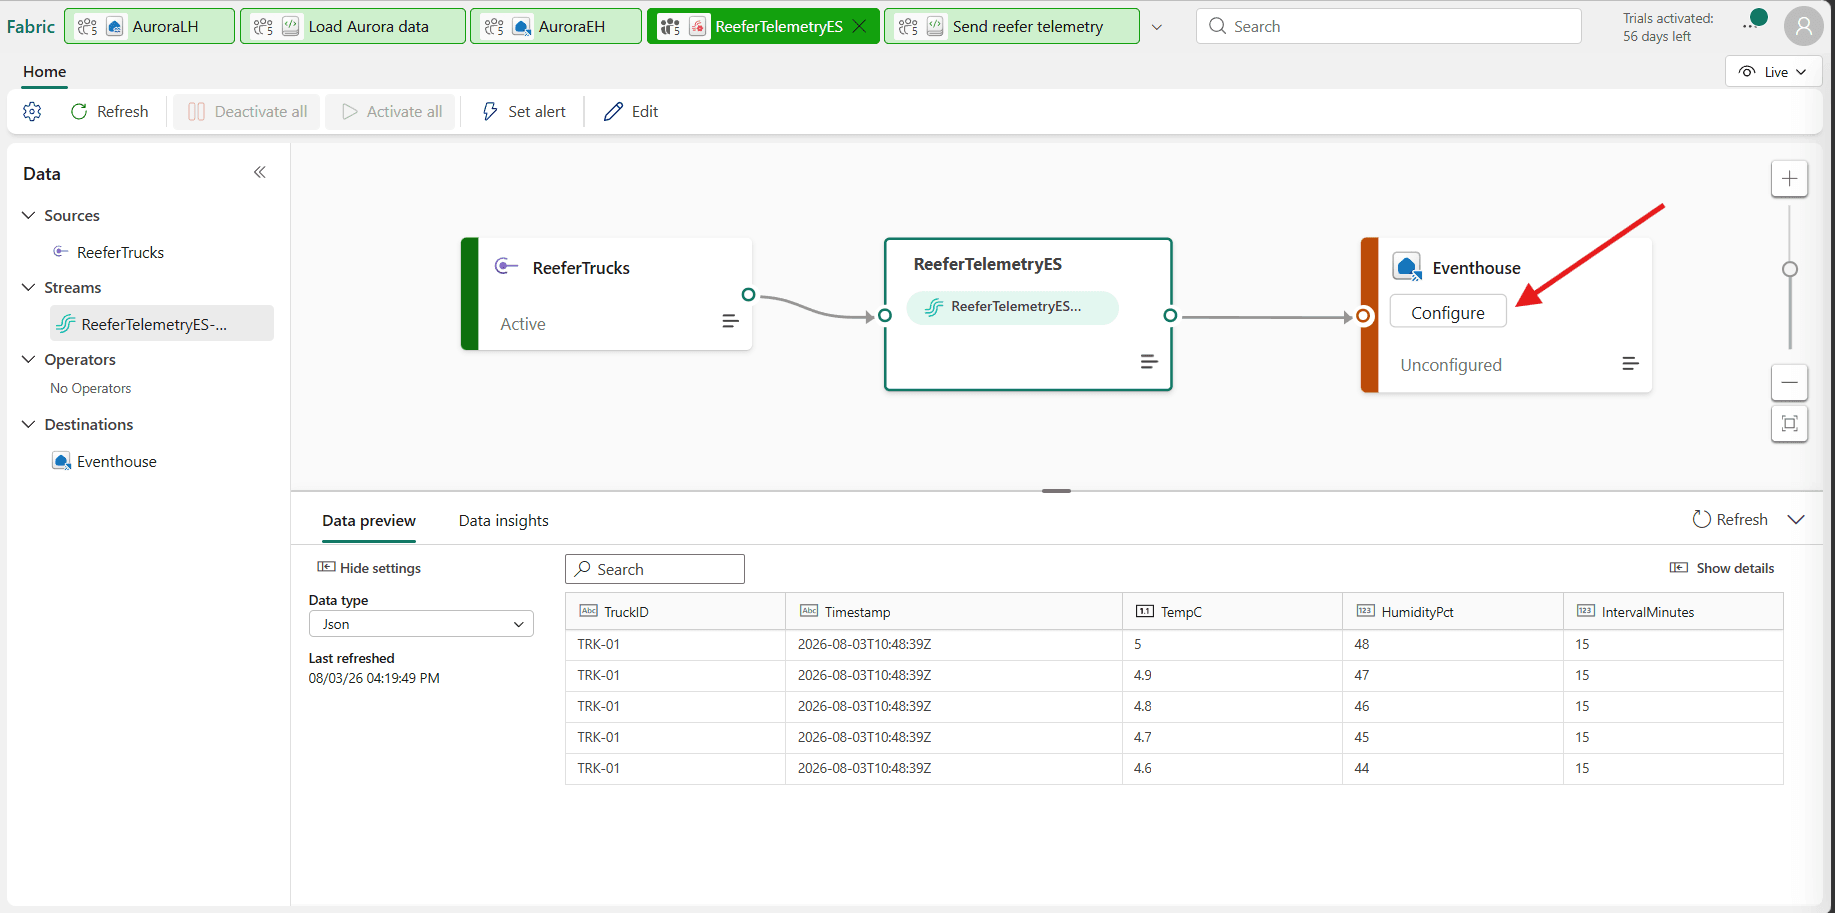Click the Fabric logo text
The image size is (1835, 913).
(31, 26)
